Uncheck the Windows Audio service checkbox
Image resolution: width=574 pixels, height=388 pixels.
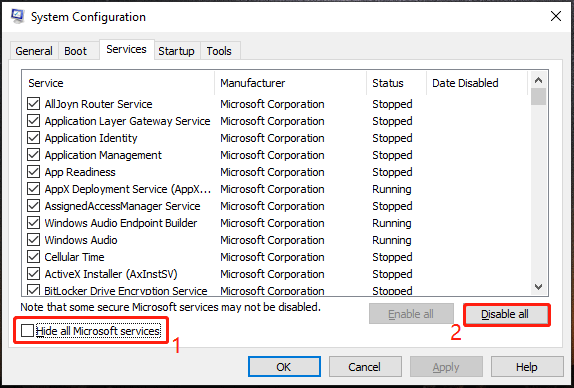click(x=33, y=240)
